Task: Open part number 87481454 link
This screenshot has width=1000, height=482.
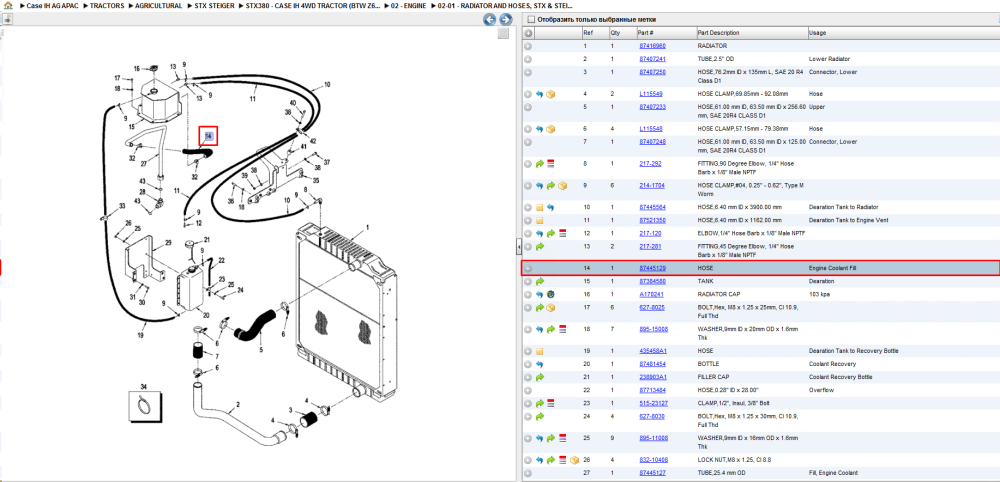Action: (x=652, y=364)
